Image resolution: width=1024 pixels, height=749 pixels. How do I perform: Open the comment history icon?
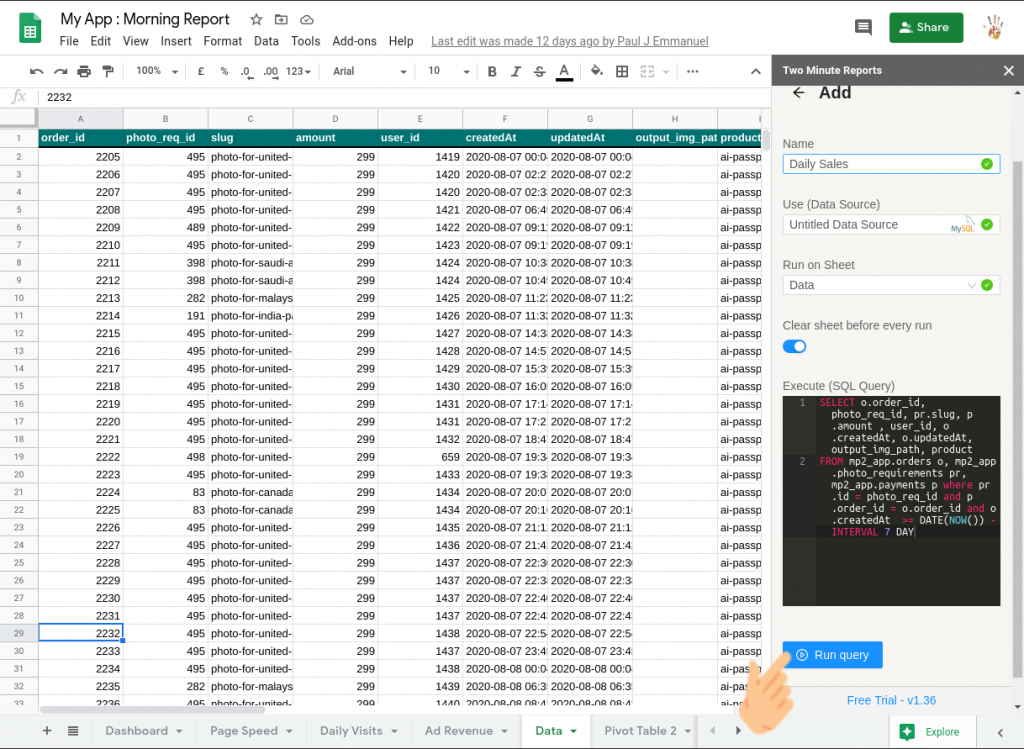tap(863, 27)
